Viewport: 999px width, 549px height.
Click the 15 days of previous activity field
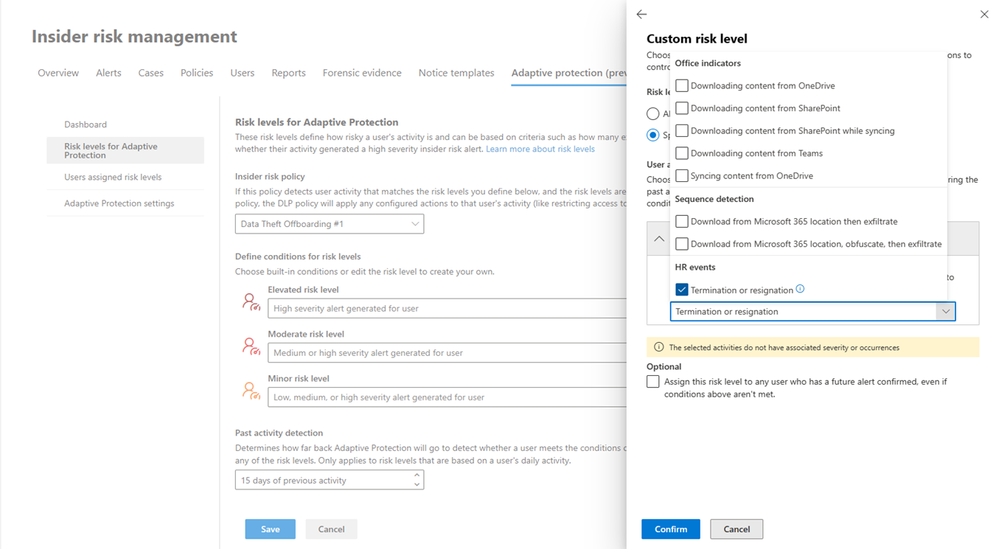pos(329,480)
